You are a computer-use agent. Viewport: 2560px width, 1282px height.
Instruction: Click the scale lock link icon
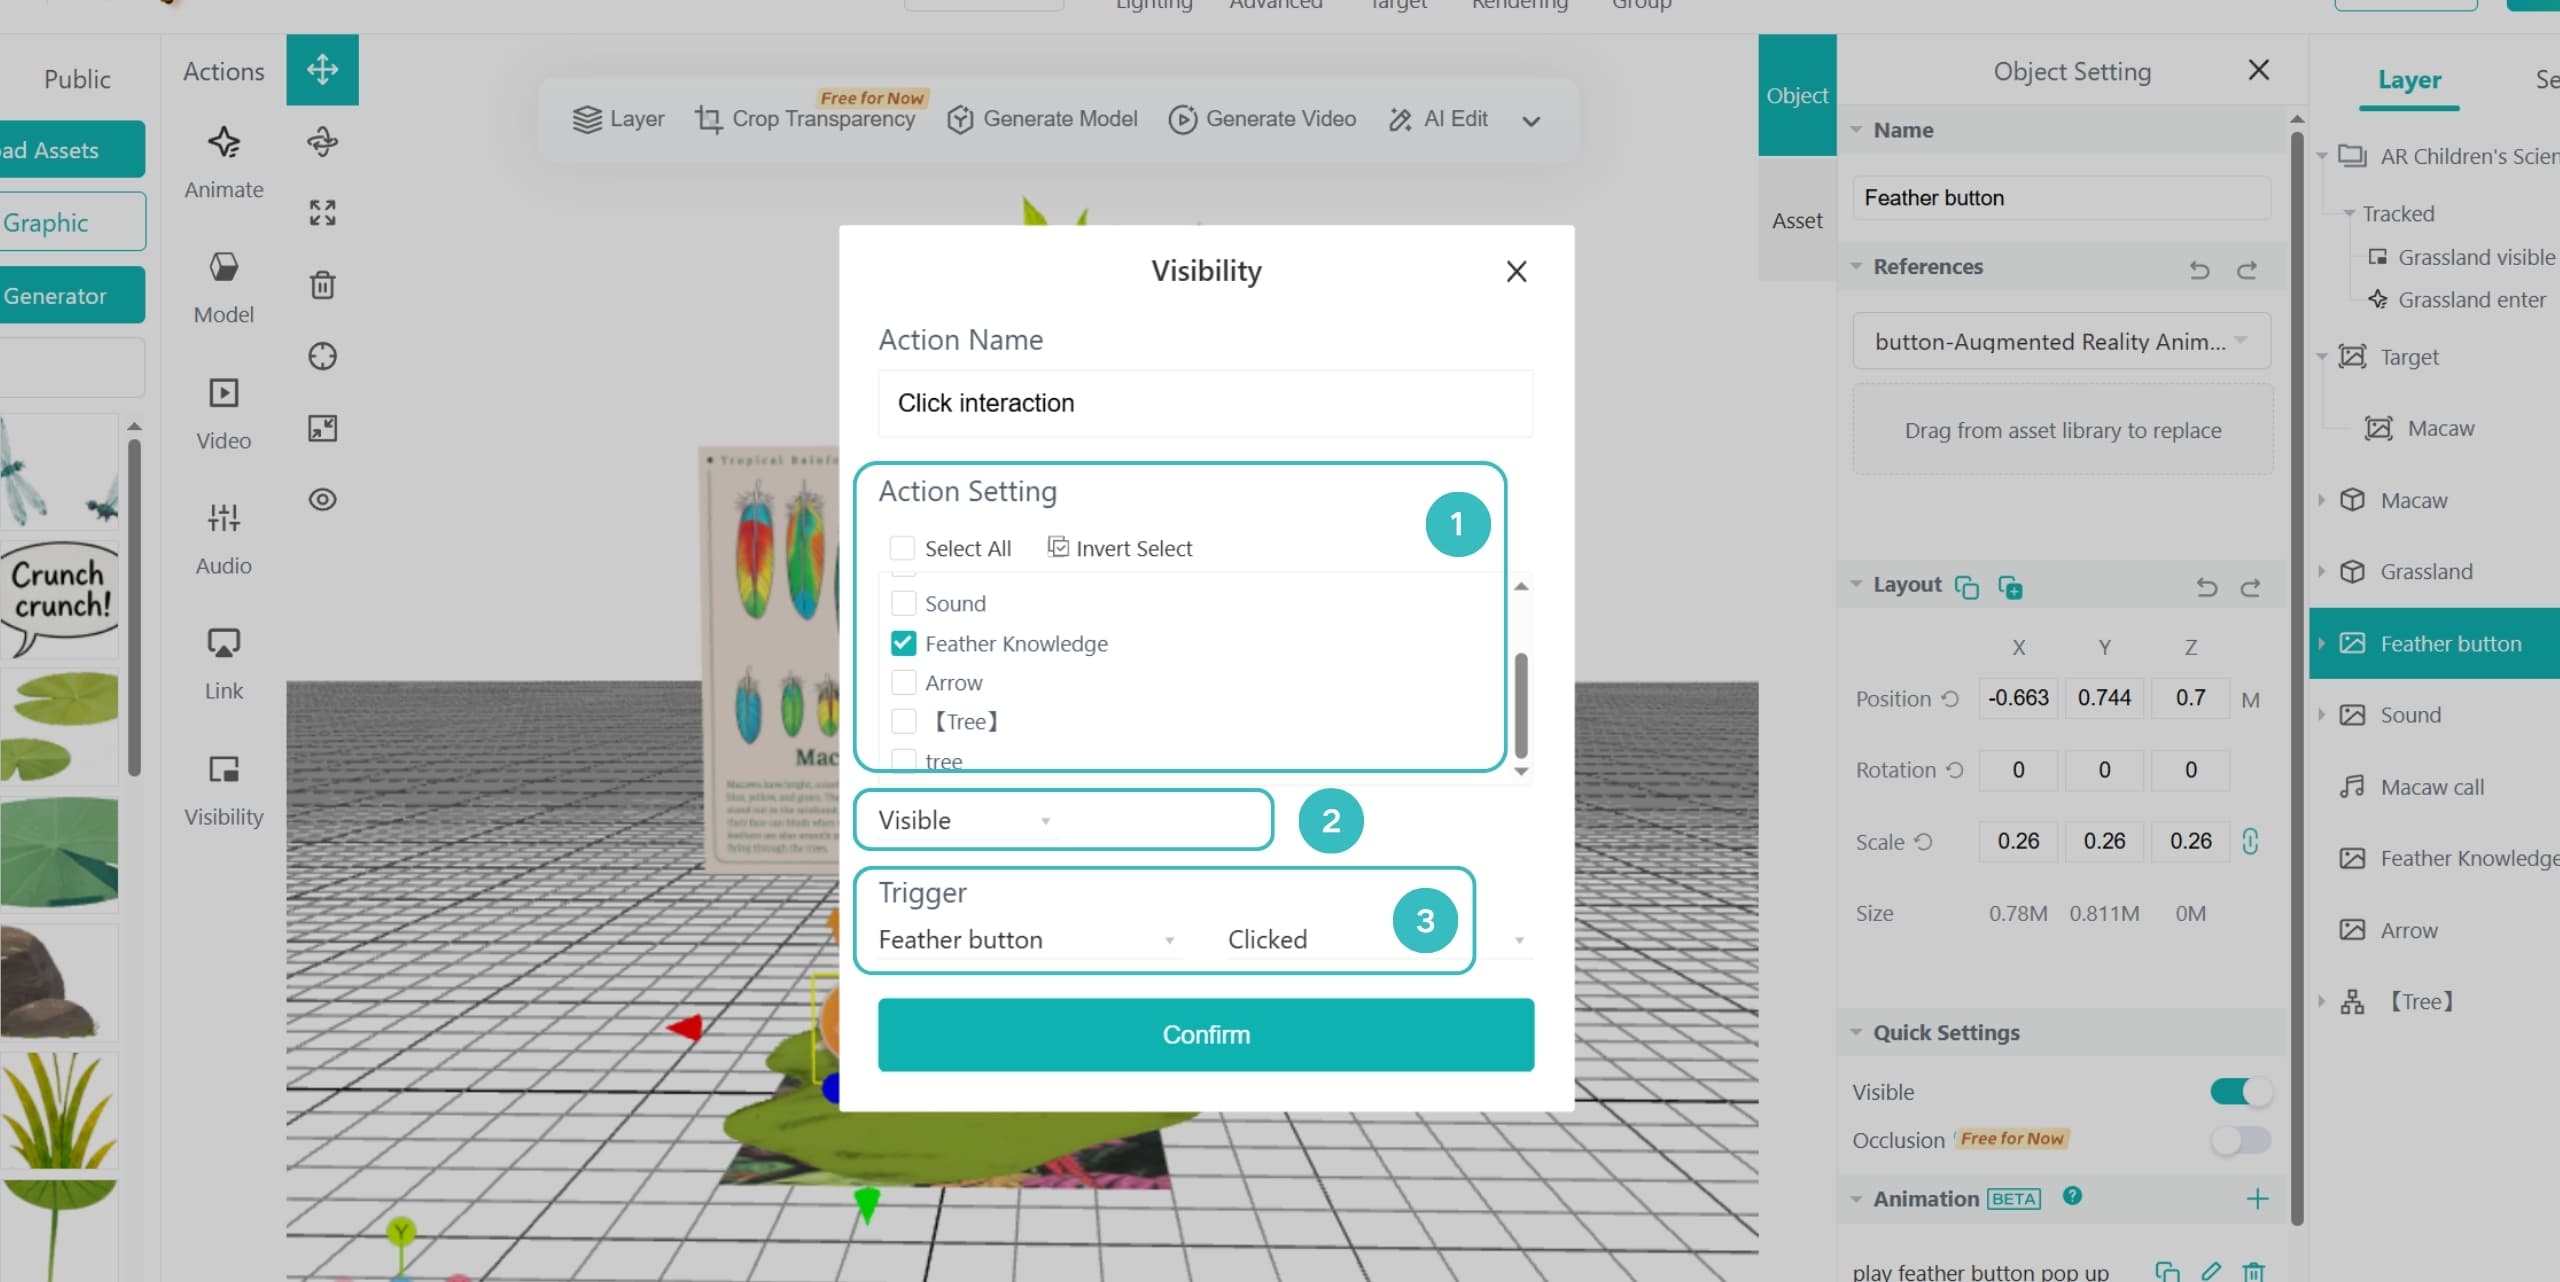coord(2250,841)
